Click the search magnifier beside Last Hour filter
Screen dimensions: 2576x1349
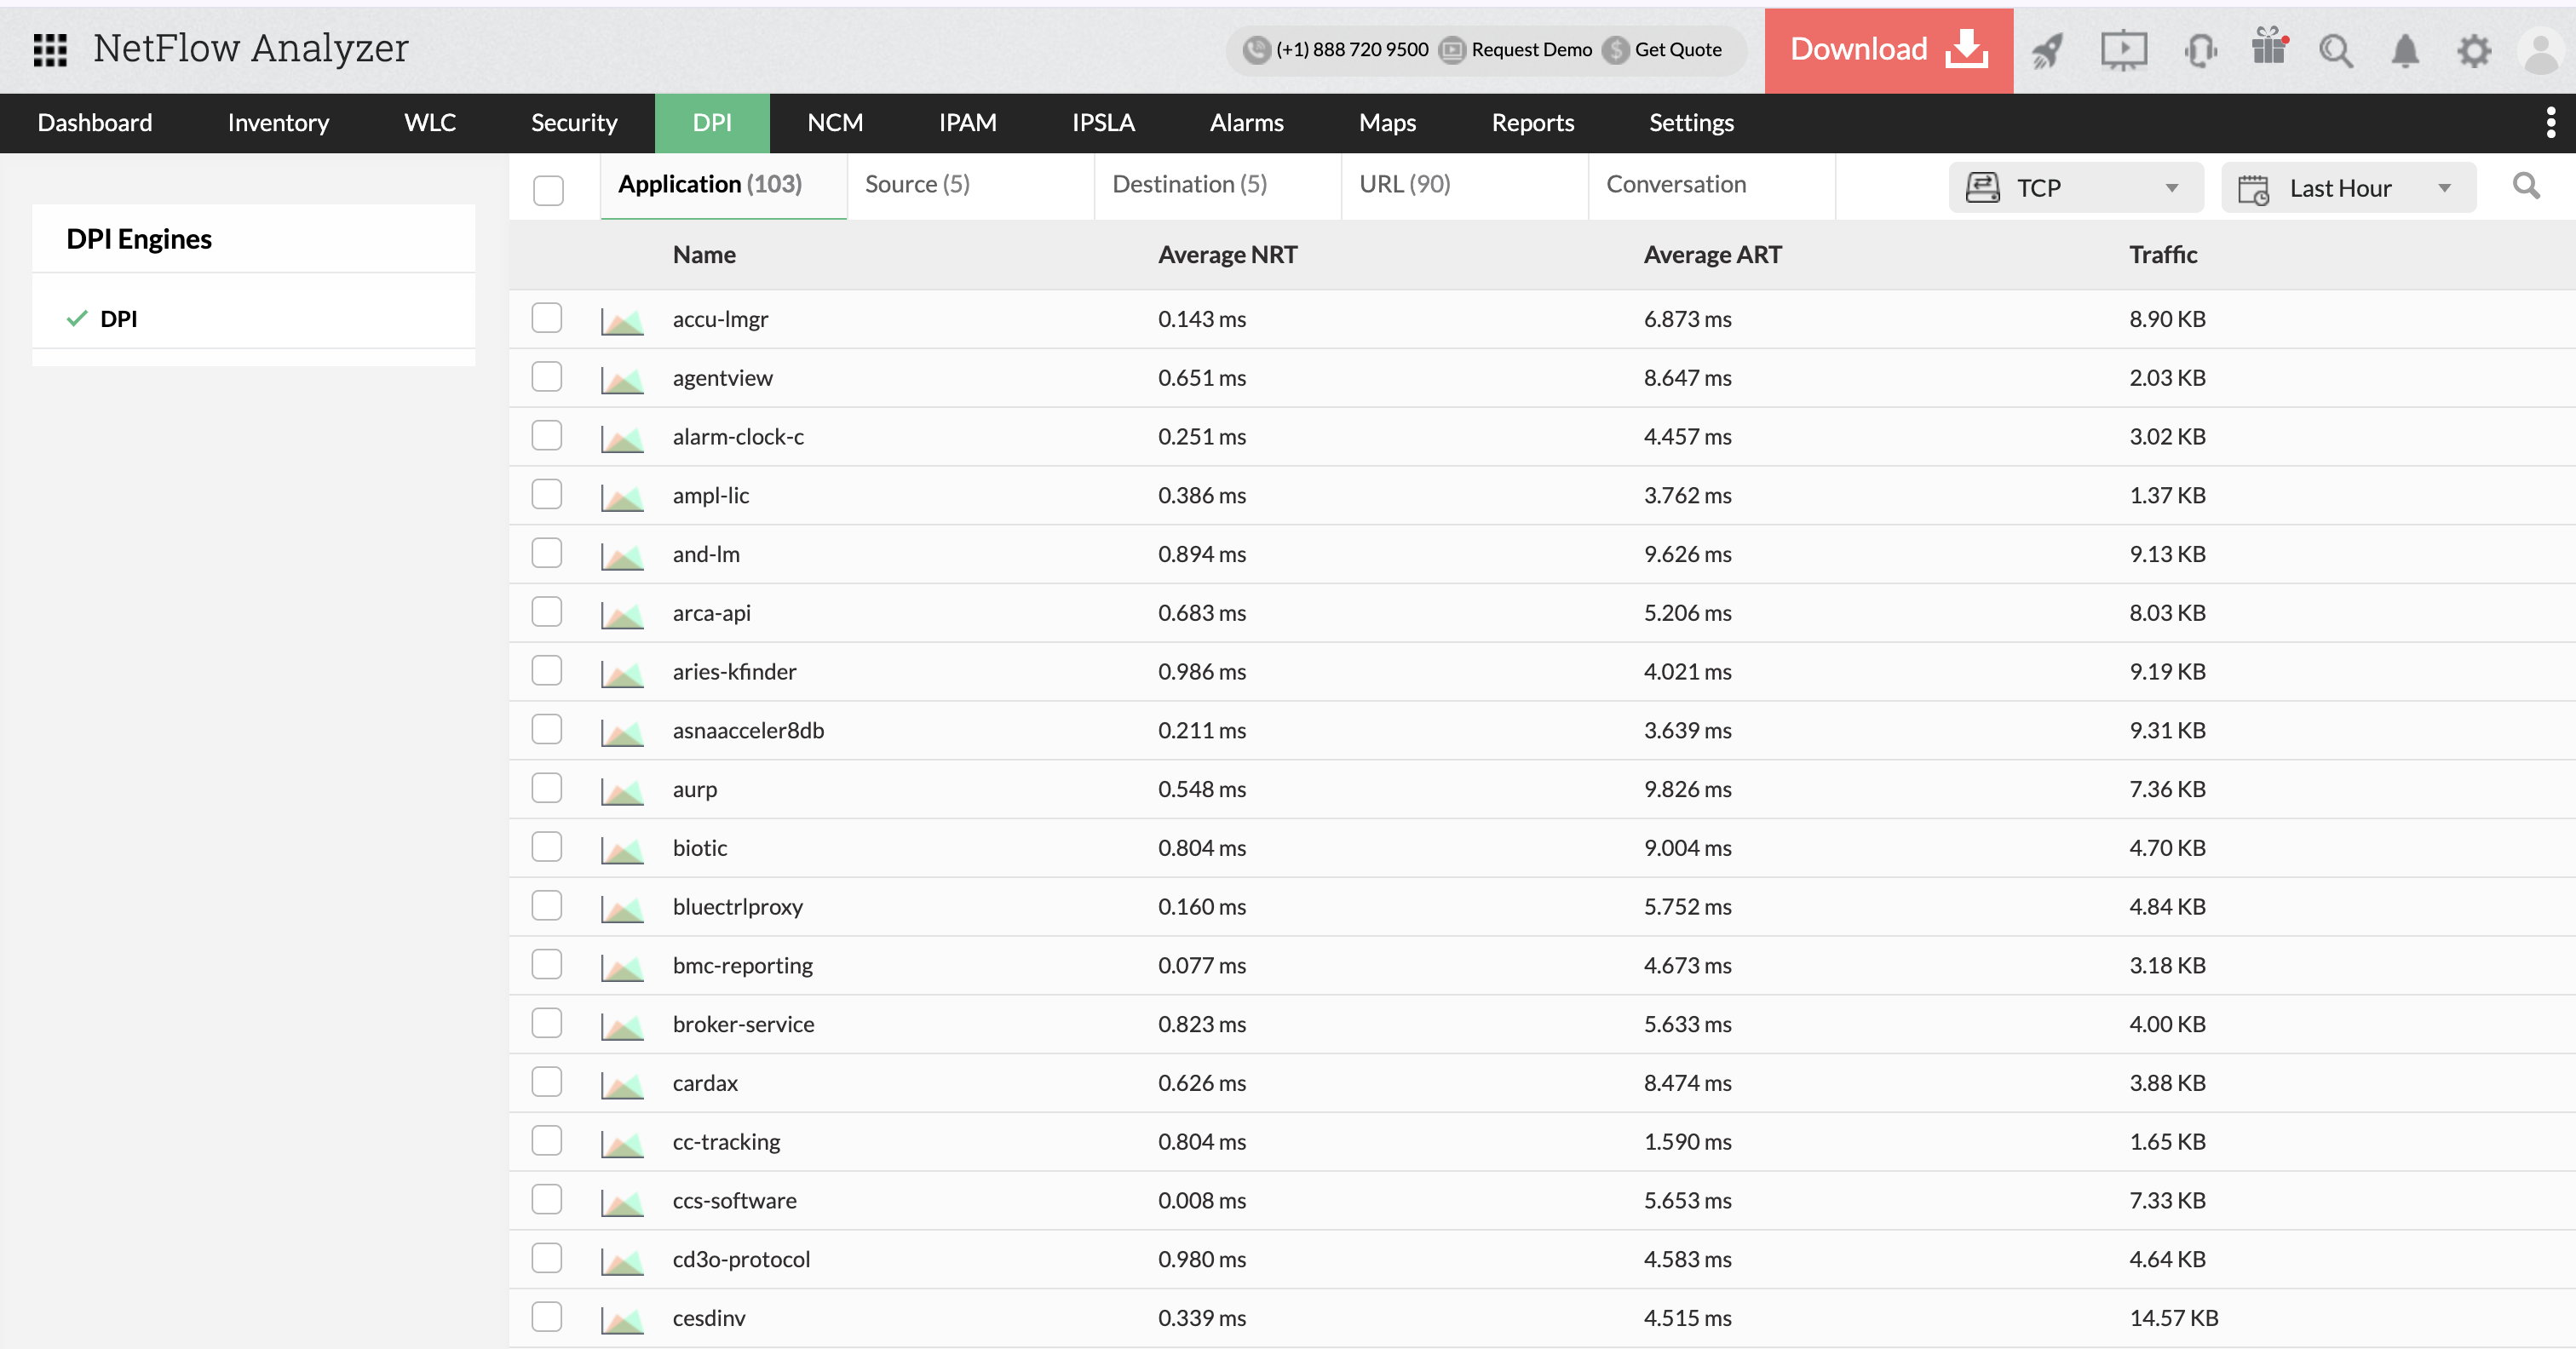coord(2527,185)
